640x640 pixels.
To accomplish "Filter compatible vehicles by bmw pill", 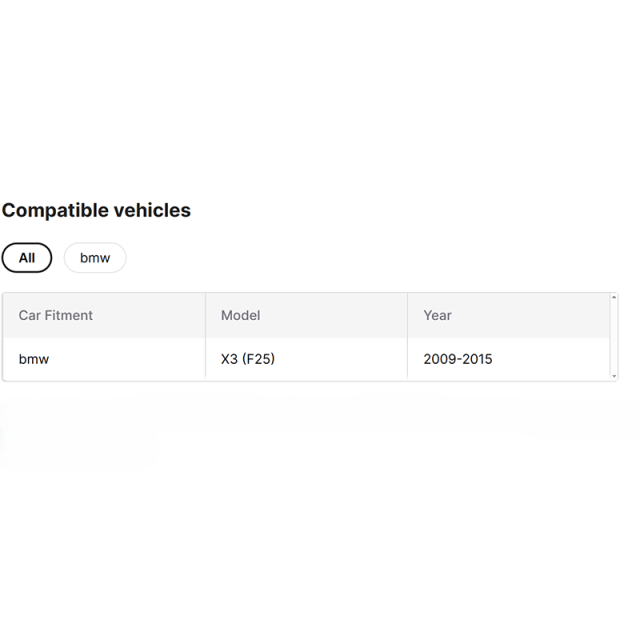I will pos(95,258).
